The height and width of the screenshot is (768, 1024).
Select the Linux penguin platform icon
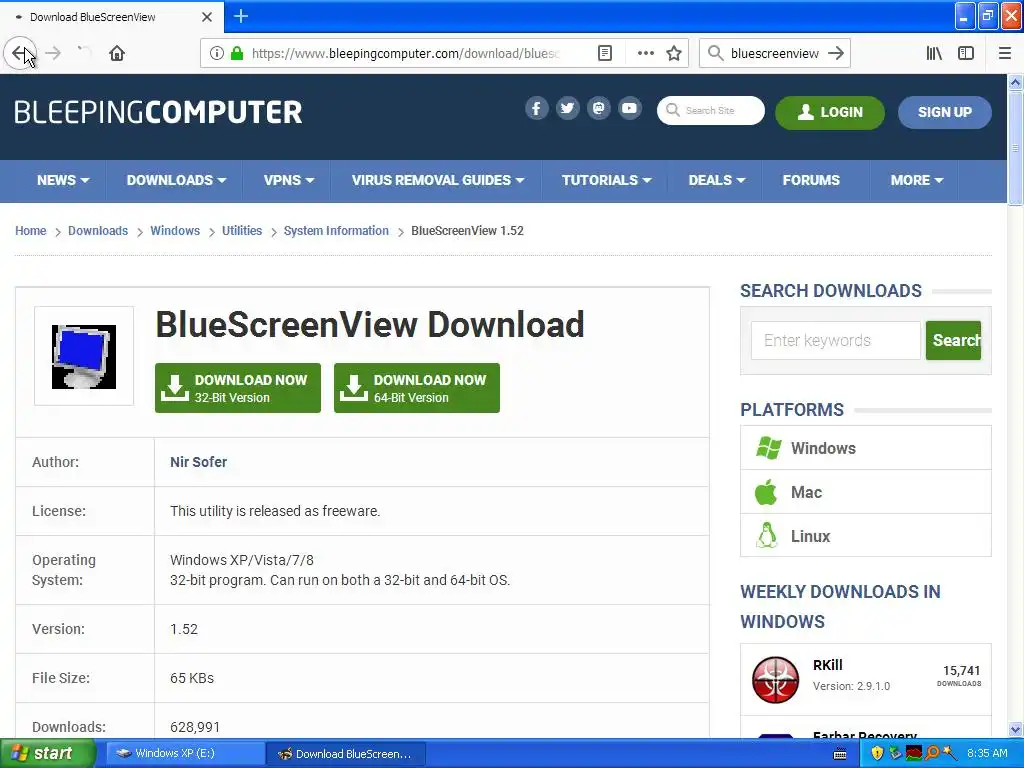767,536
